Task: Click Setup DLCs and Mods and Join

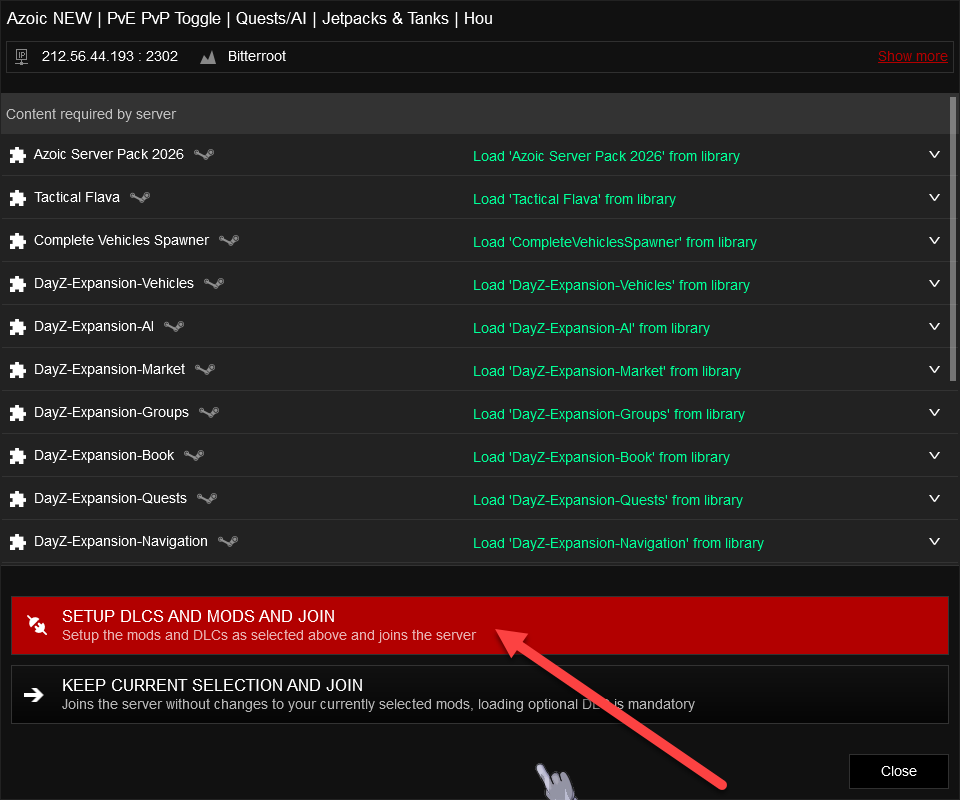Action: 480,625
